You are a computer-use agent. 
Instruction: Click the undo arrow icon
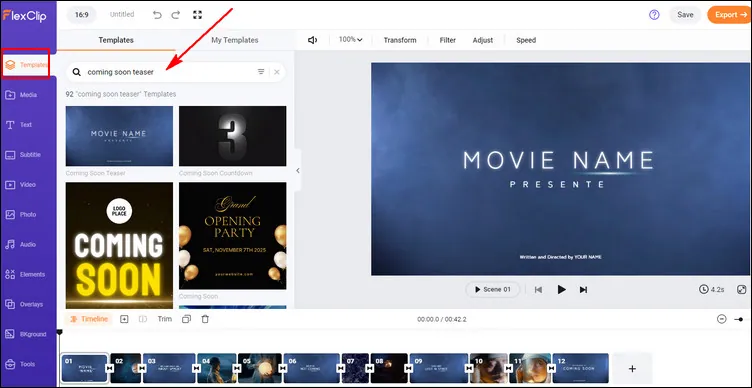157,15
